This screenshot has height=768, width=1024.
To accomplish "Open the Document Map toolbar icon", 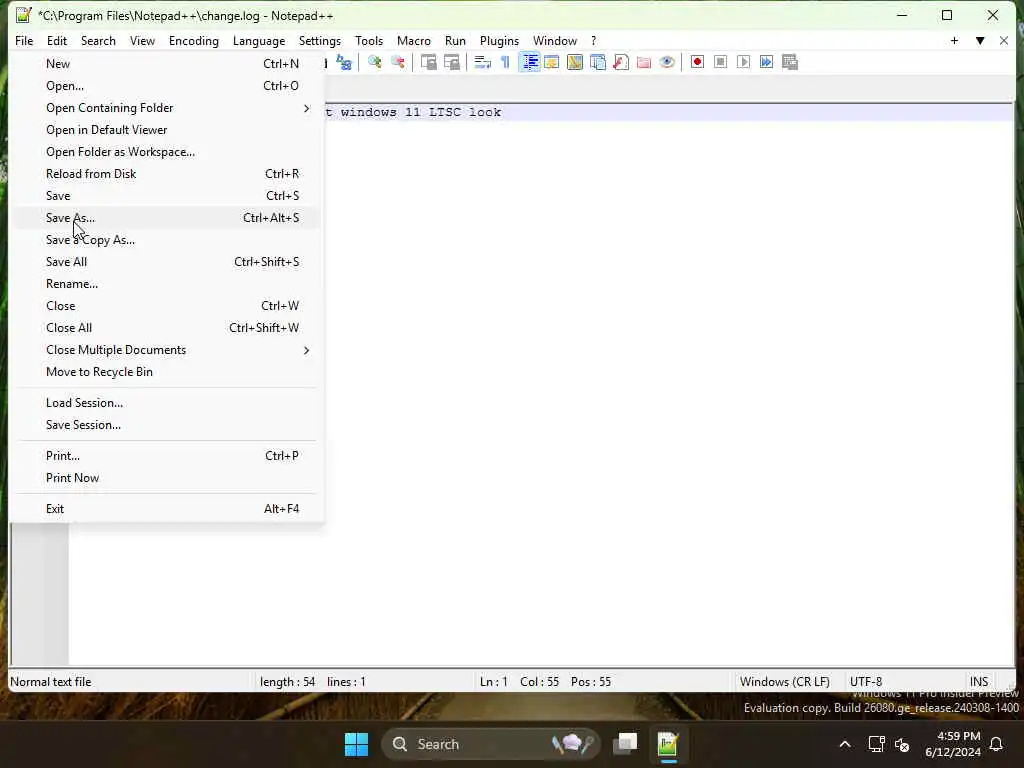I will point(575,62).
